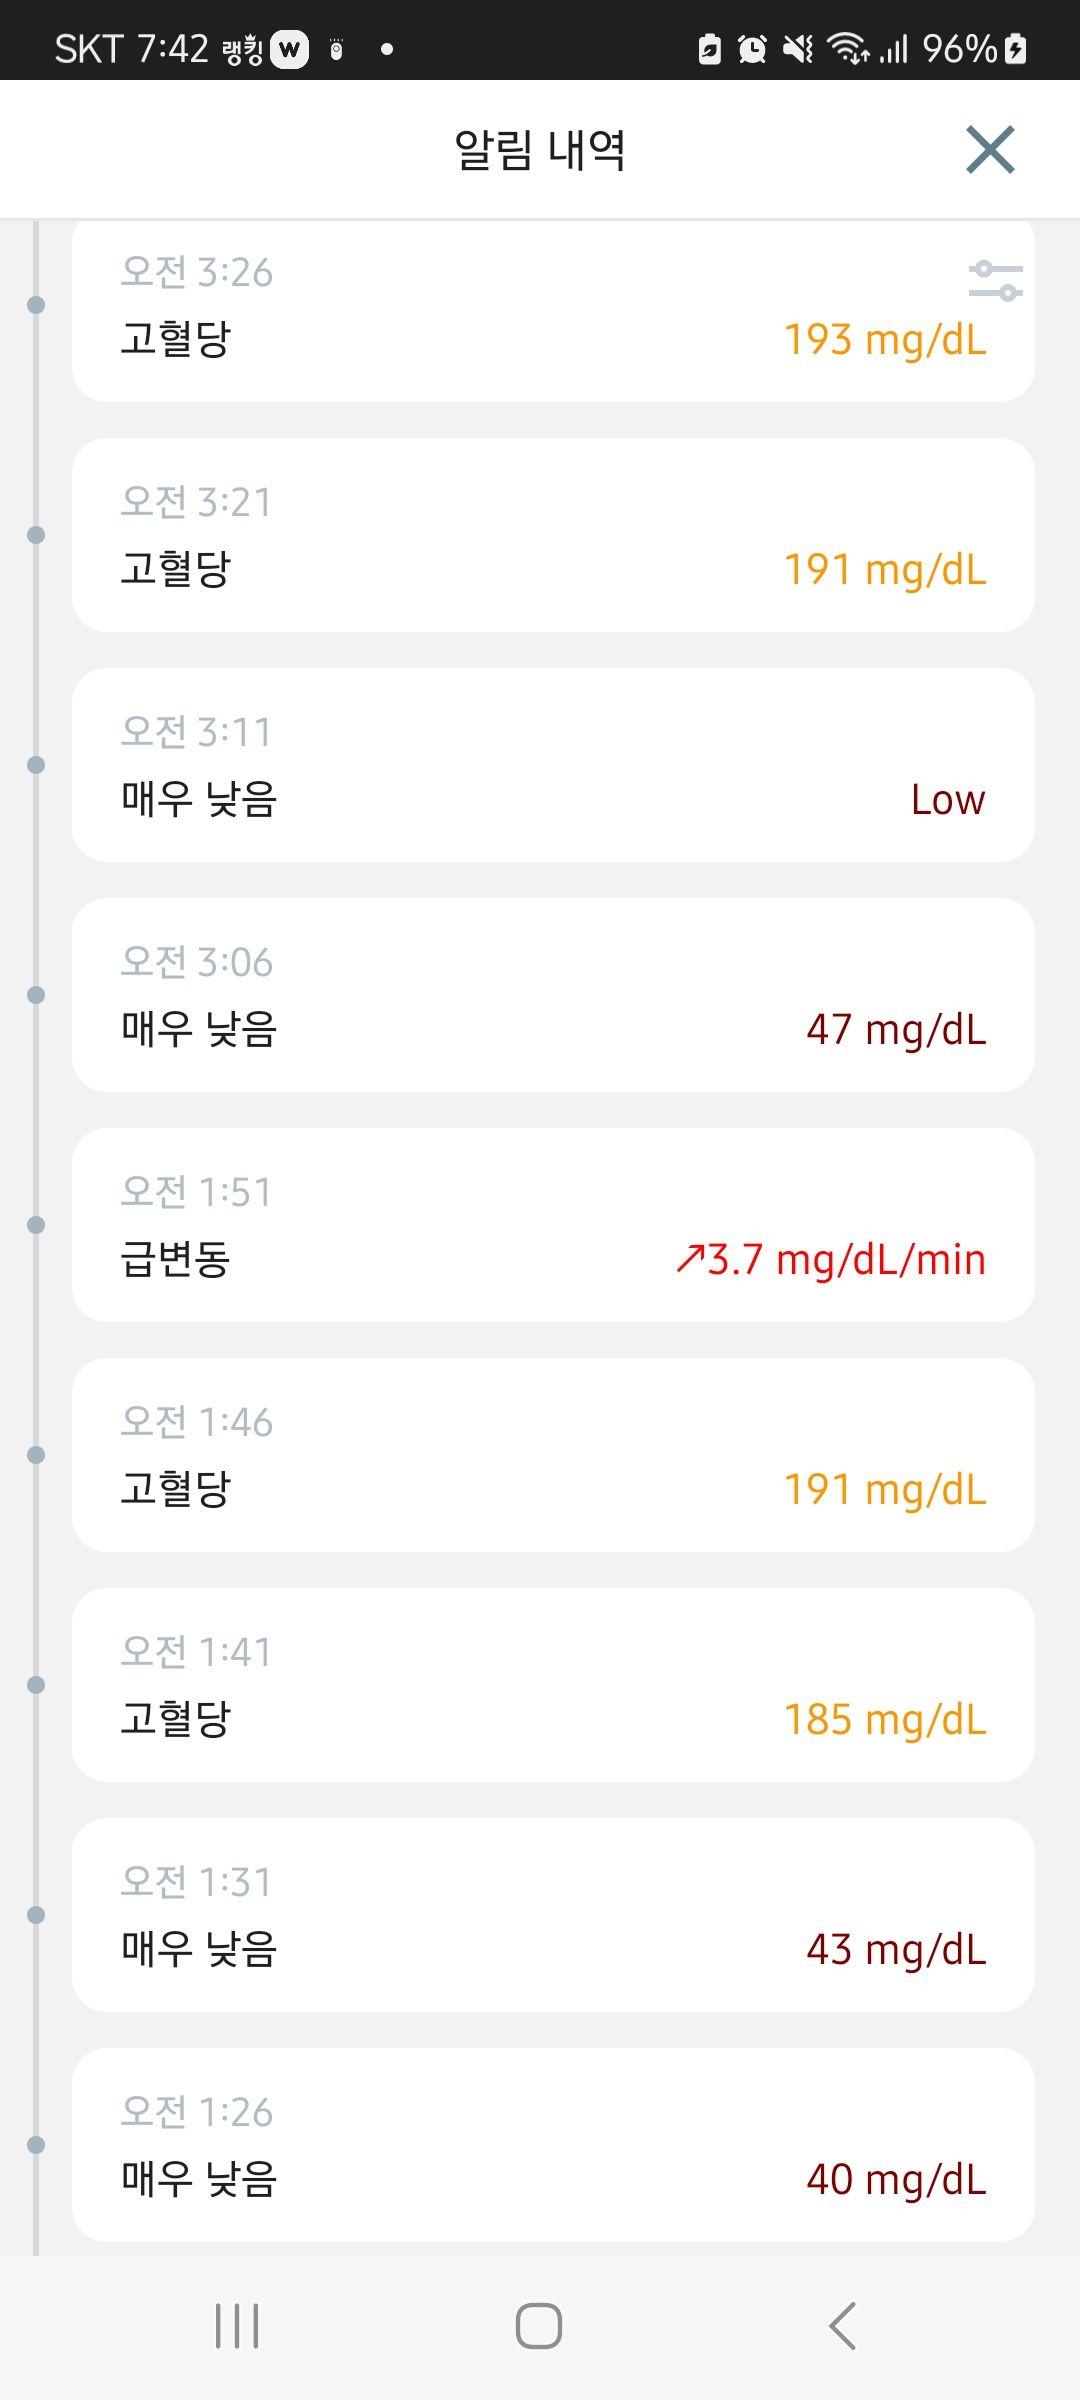Click the timeline dot beside 오전 3:06
This screenshot has width=1080, height=2400.
coord(36,995)
